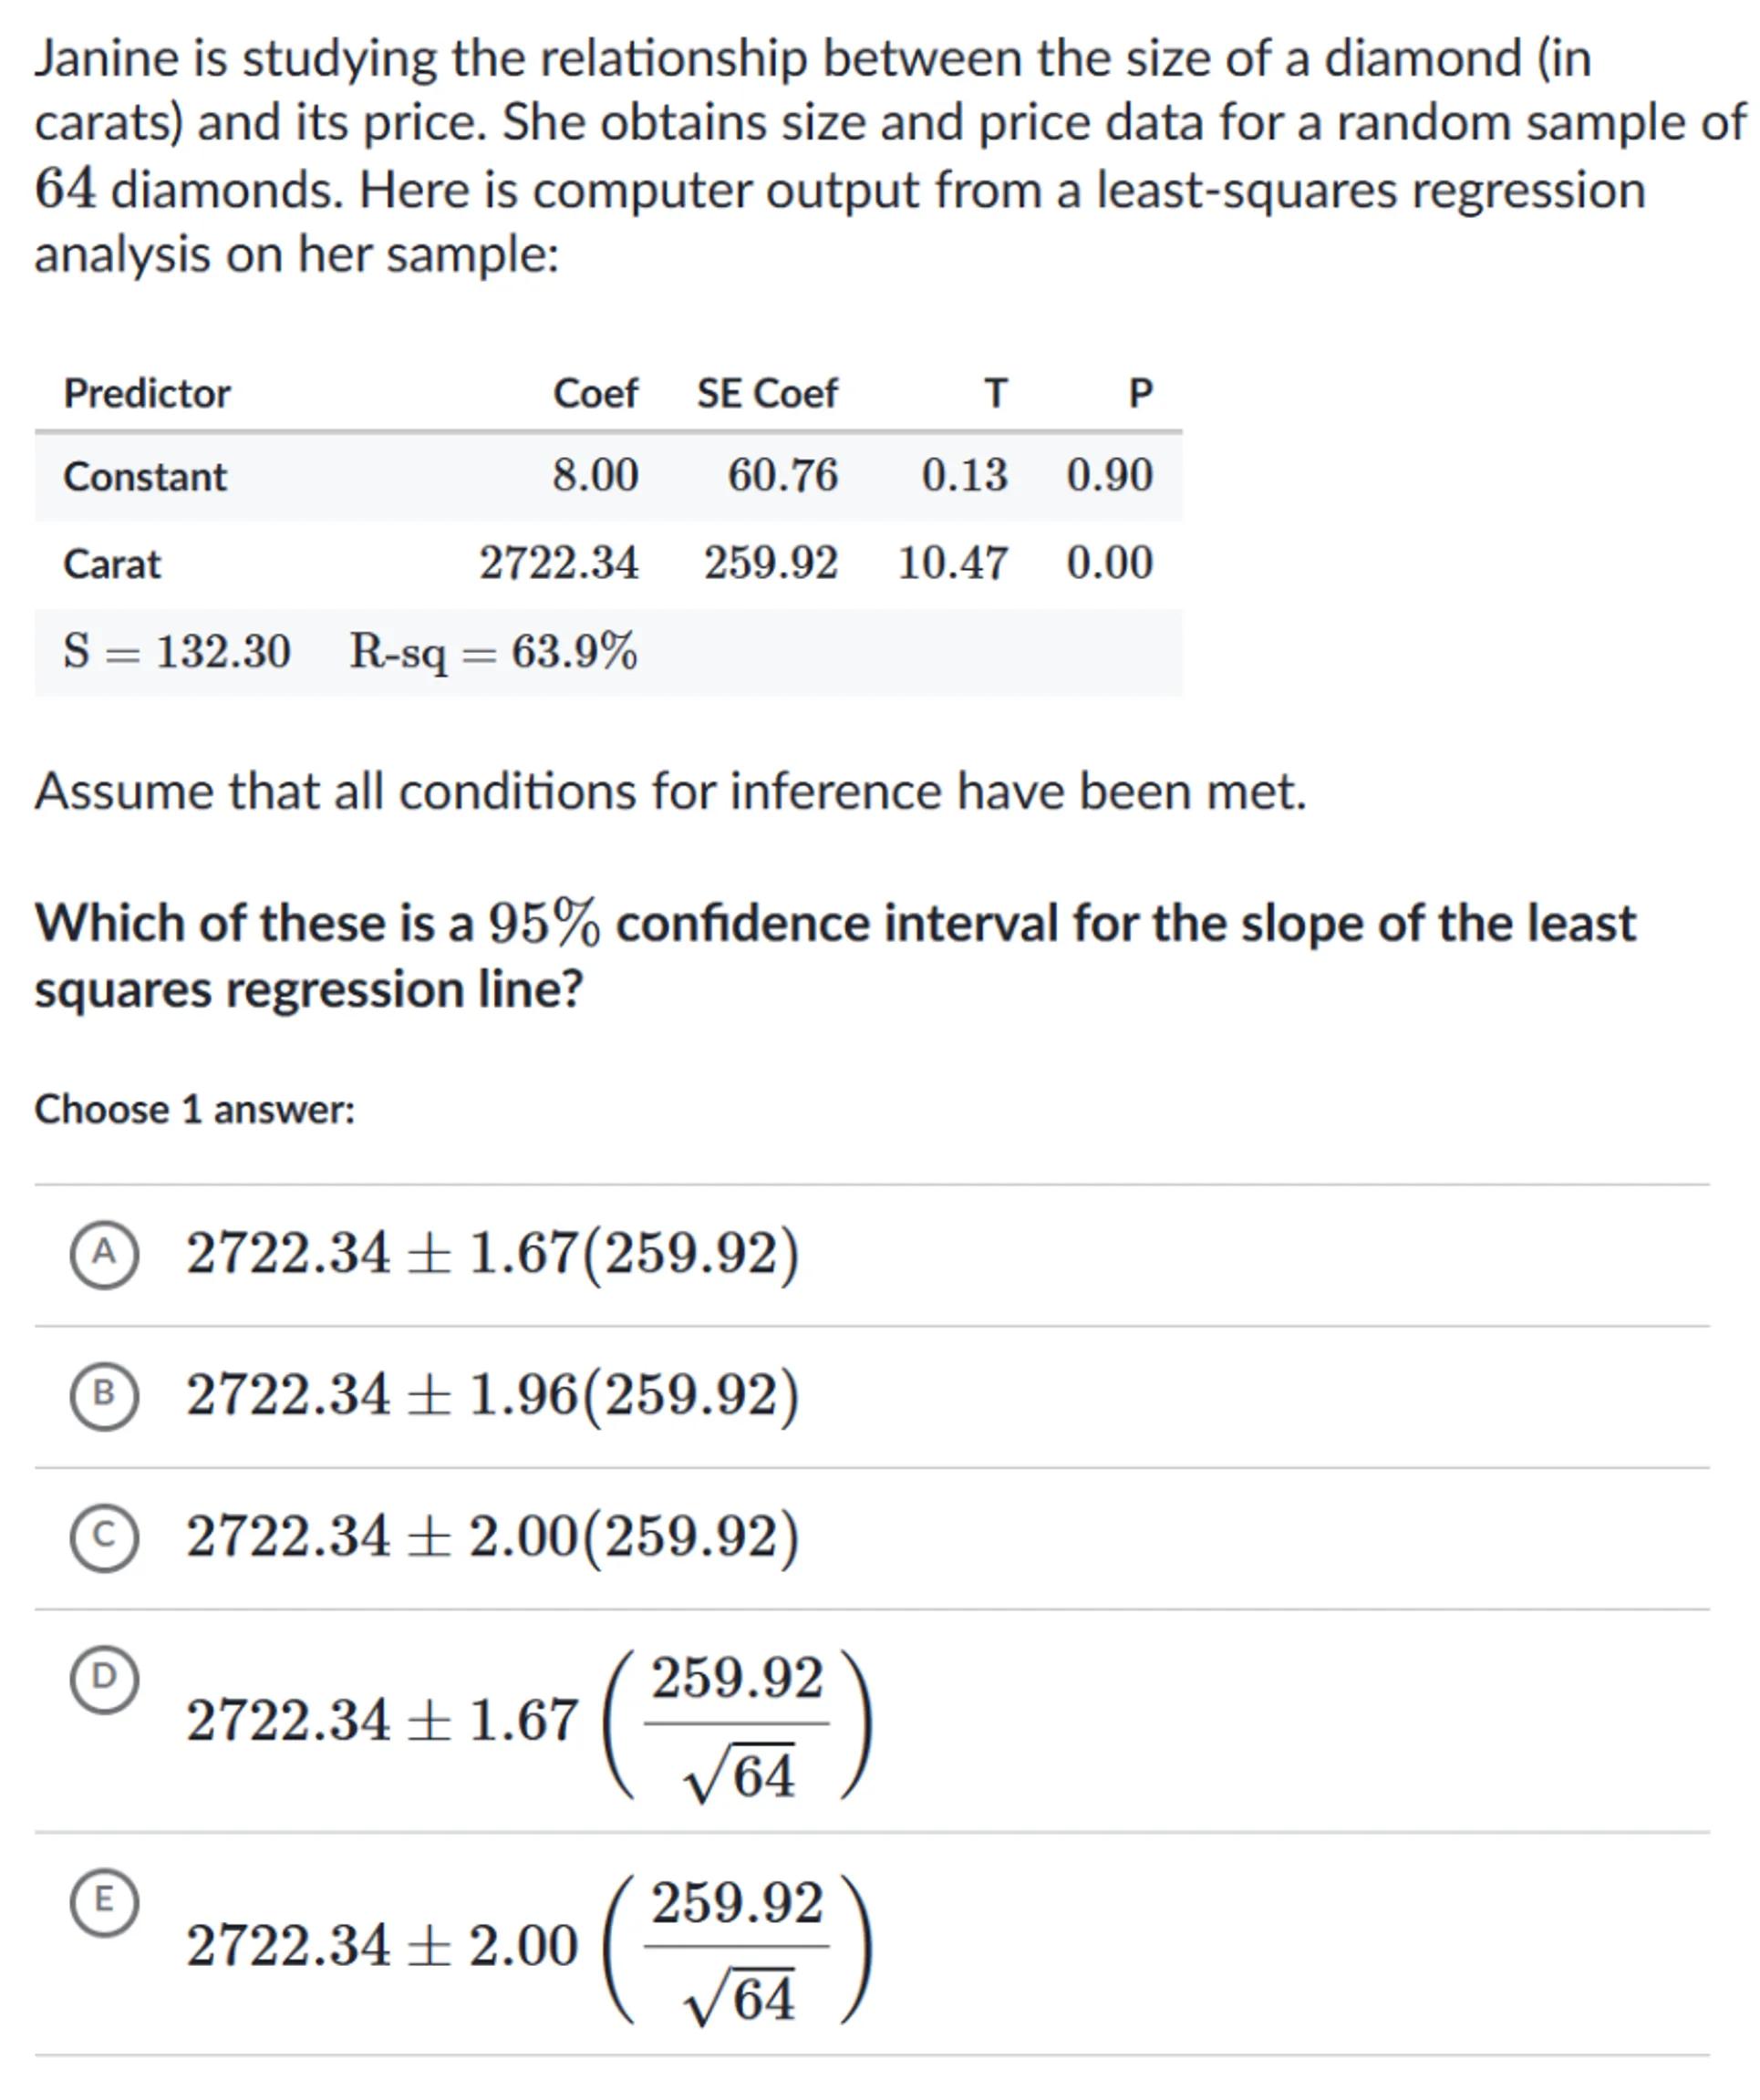Click the Carat T value 10.47

(952, 563)
